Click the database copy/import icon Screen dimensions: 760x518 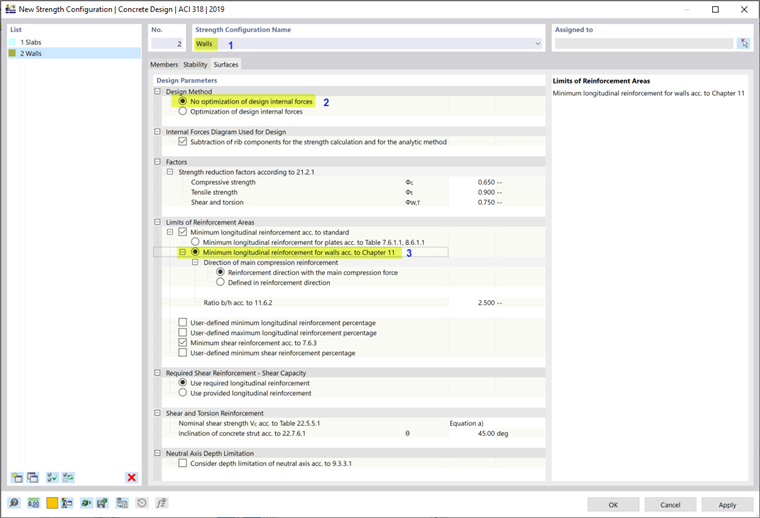click(x=122, y=503)
